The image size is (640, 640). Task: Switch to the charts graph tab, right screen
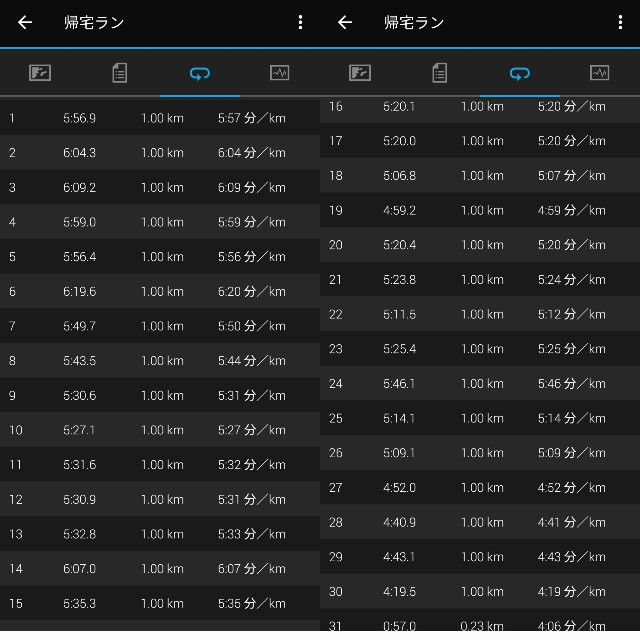point(600,73)
